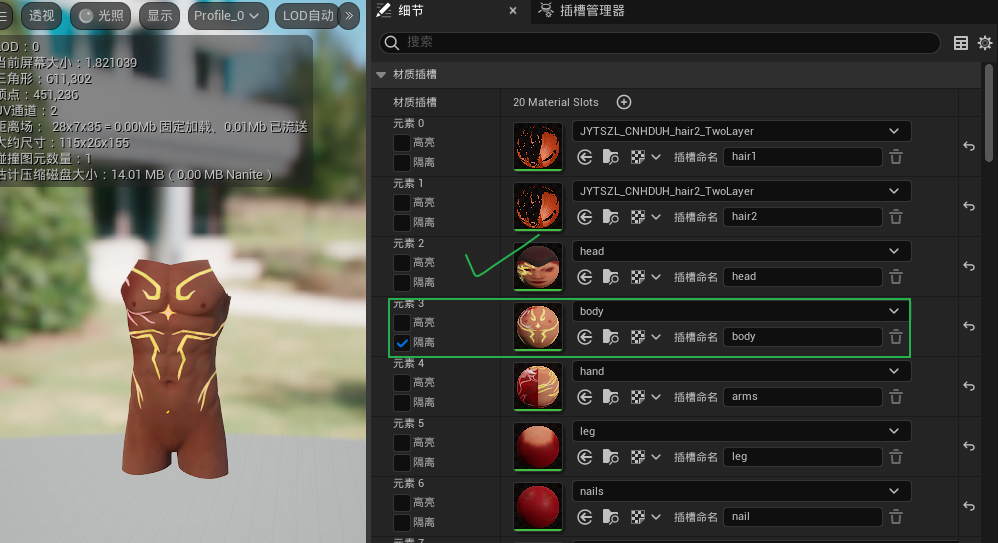Enable highlight checkbox for element 5
This screenshot has width=998, height=543.
point(402,442)
